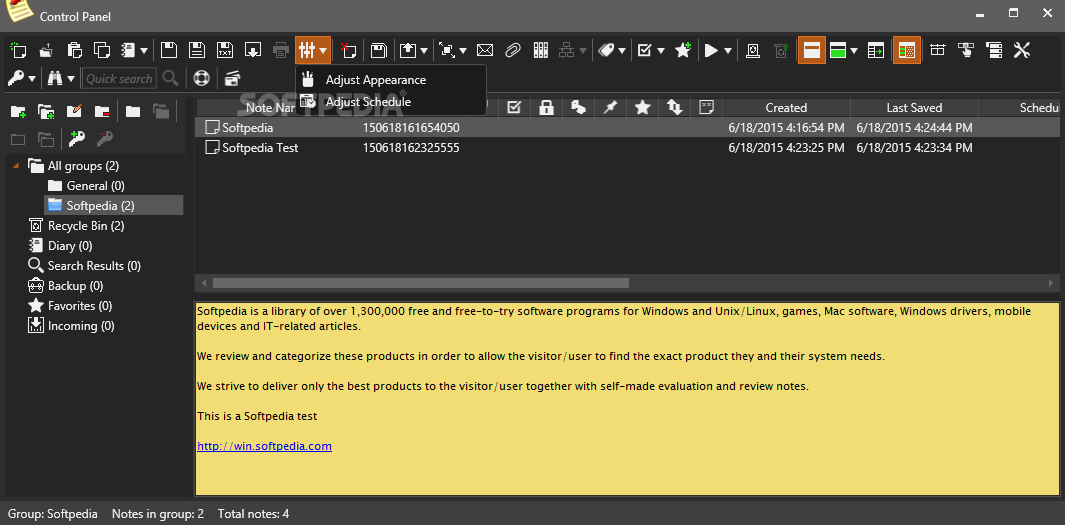Open the key password dropdown arrow

[32, 79]
